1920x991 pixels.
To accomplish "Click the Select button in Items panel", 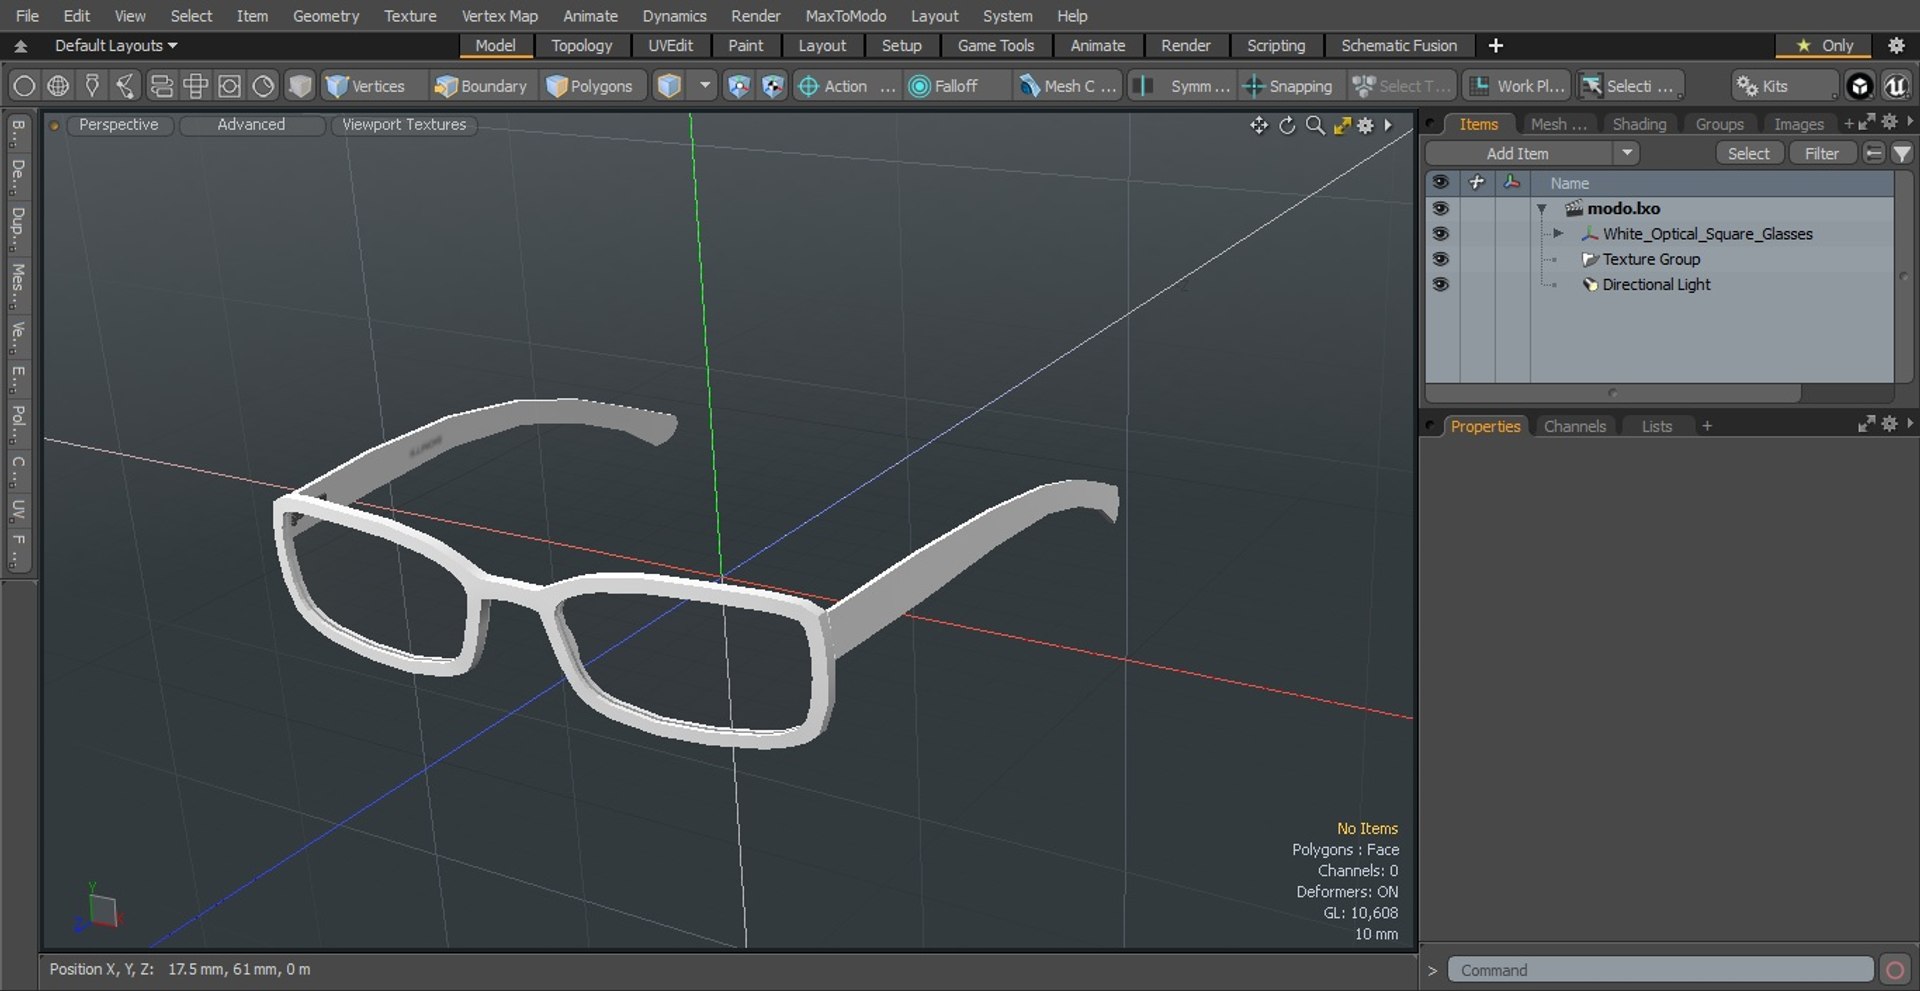I will (1748, 153).
